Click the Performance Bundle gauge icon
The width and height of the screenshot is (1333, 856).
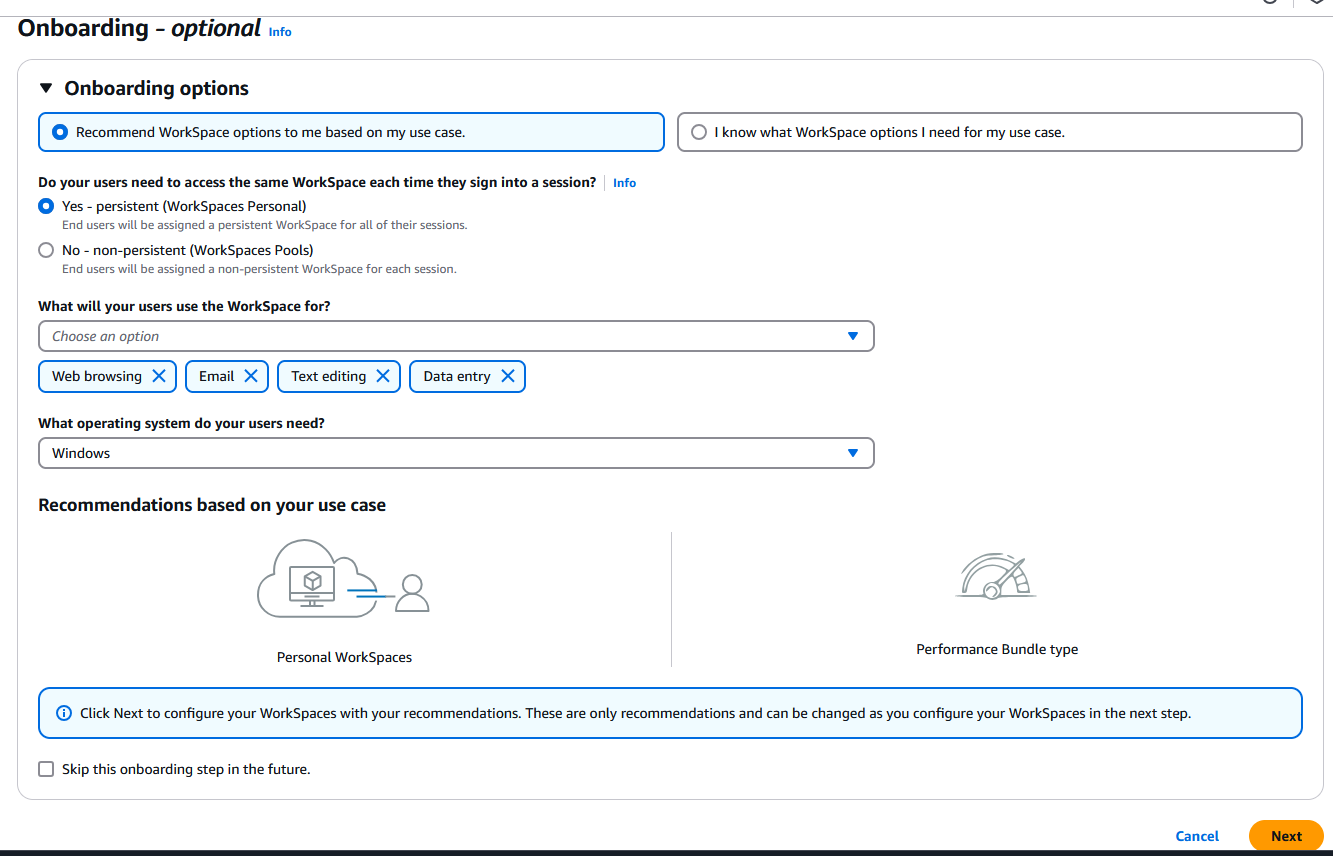pyautogui.click(x=995, y=577)
